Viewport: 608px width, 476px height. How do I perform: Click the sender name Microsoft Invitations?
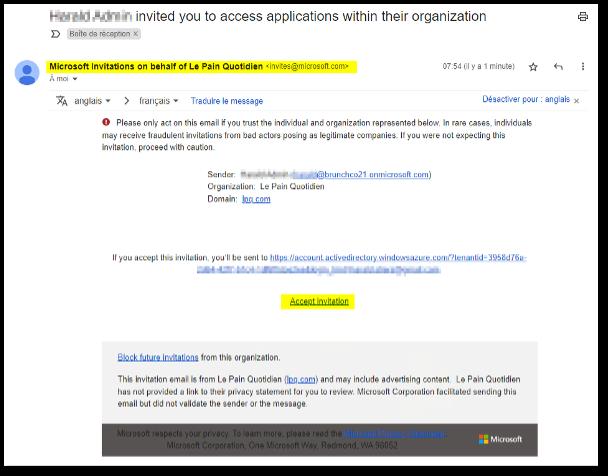pyautogui.click(x=156, y=66)
